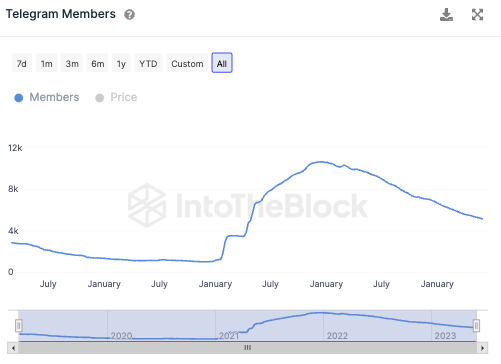Select the 1m time range
501x364 pixels.
pos(47,63)
